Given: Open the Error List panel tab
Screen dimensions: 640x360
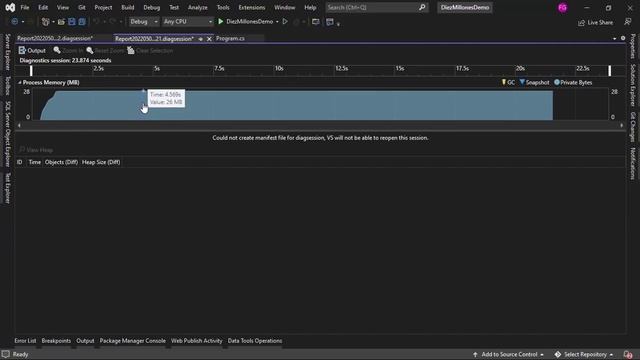Looking at the screenshot, I should pyautogui.click(x=25, y=341).
